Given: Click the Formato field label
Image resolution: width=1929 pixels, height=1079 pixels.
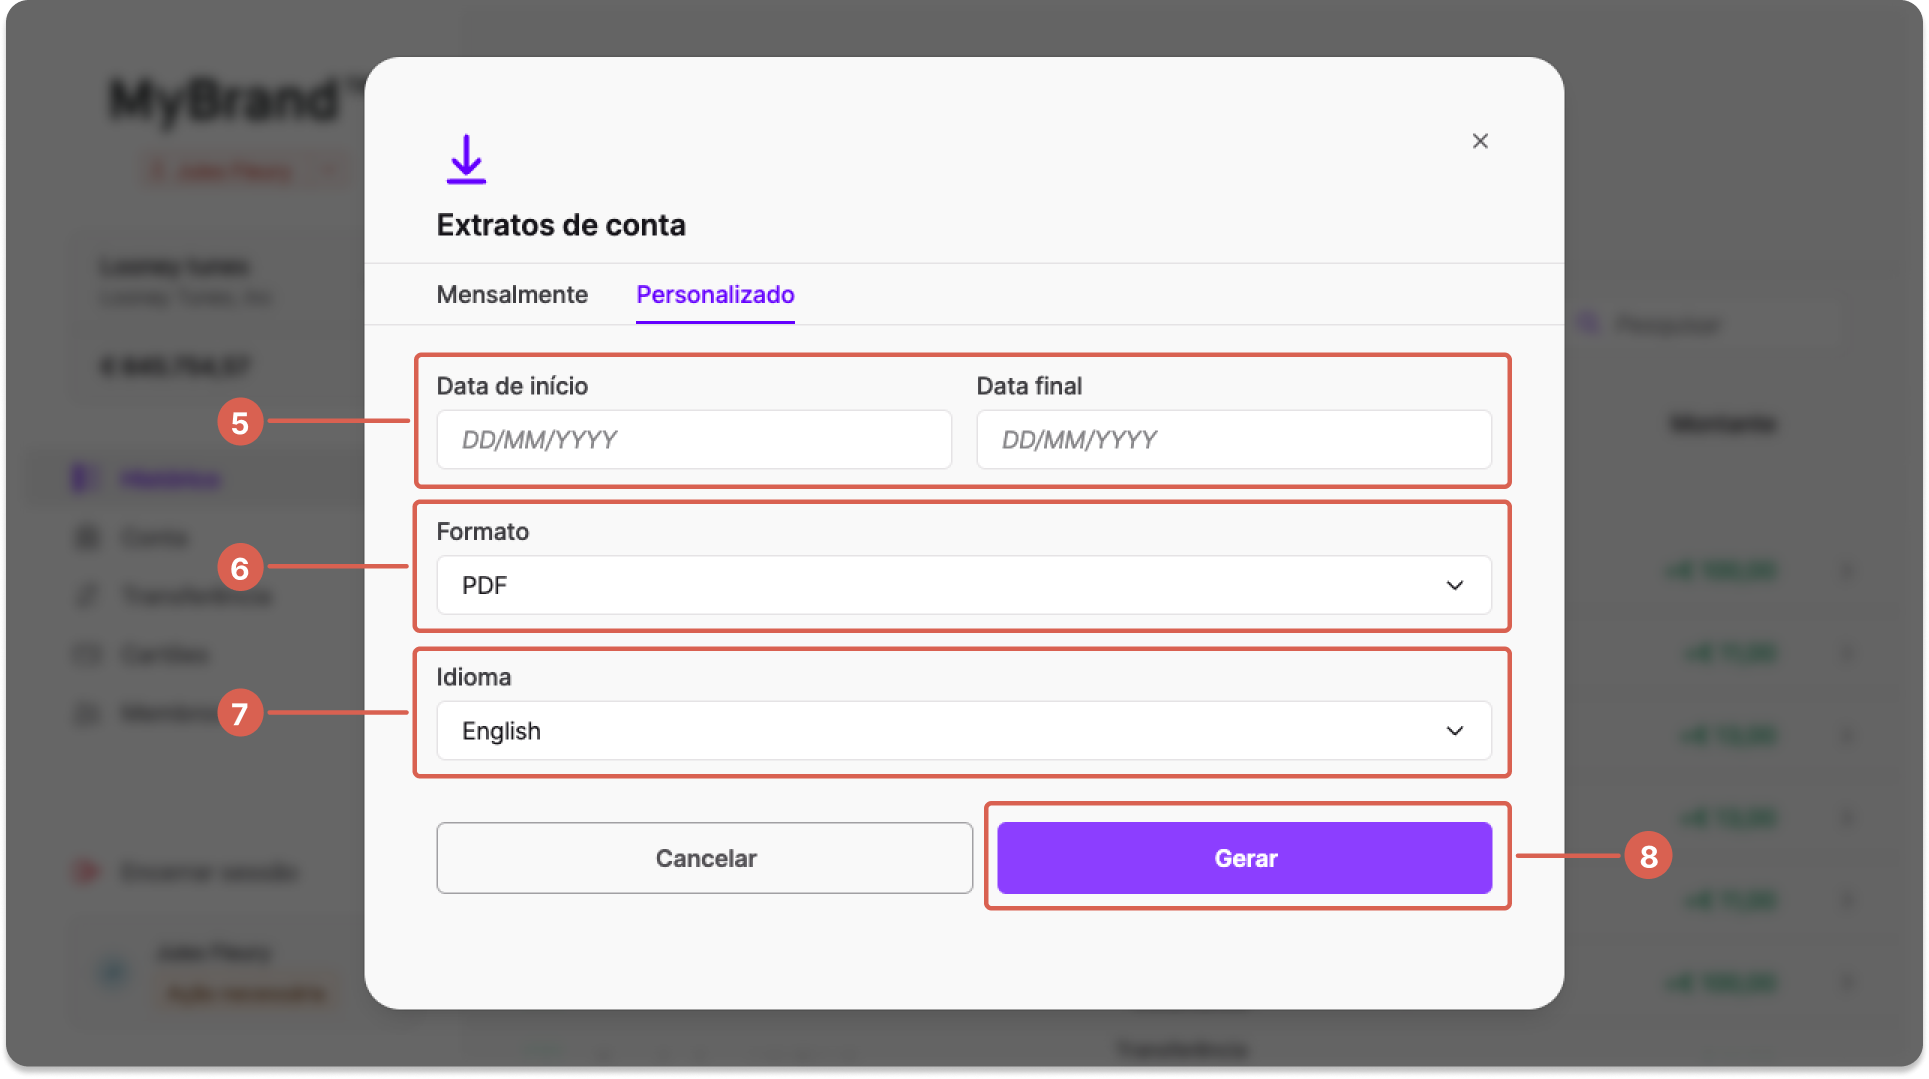Looking at the screenshot, I should (483, 531).
